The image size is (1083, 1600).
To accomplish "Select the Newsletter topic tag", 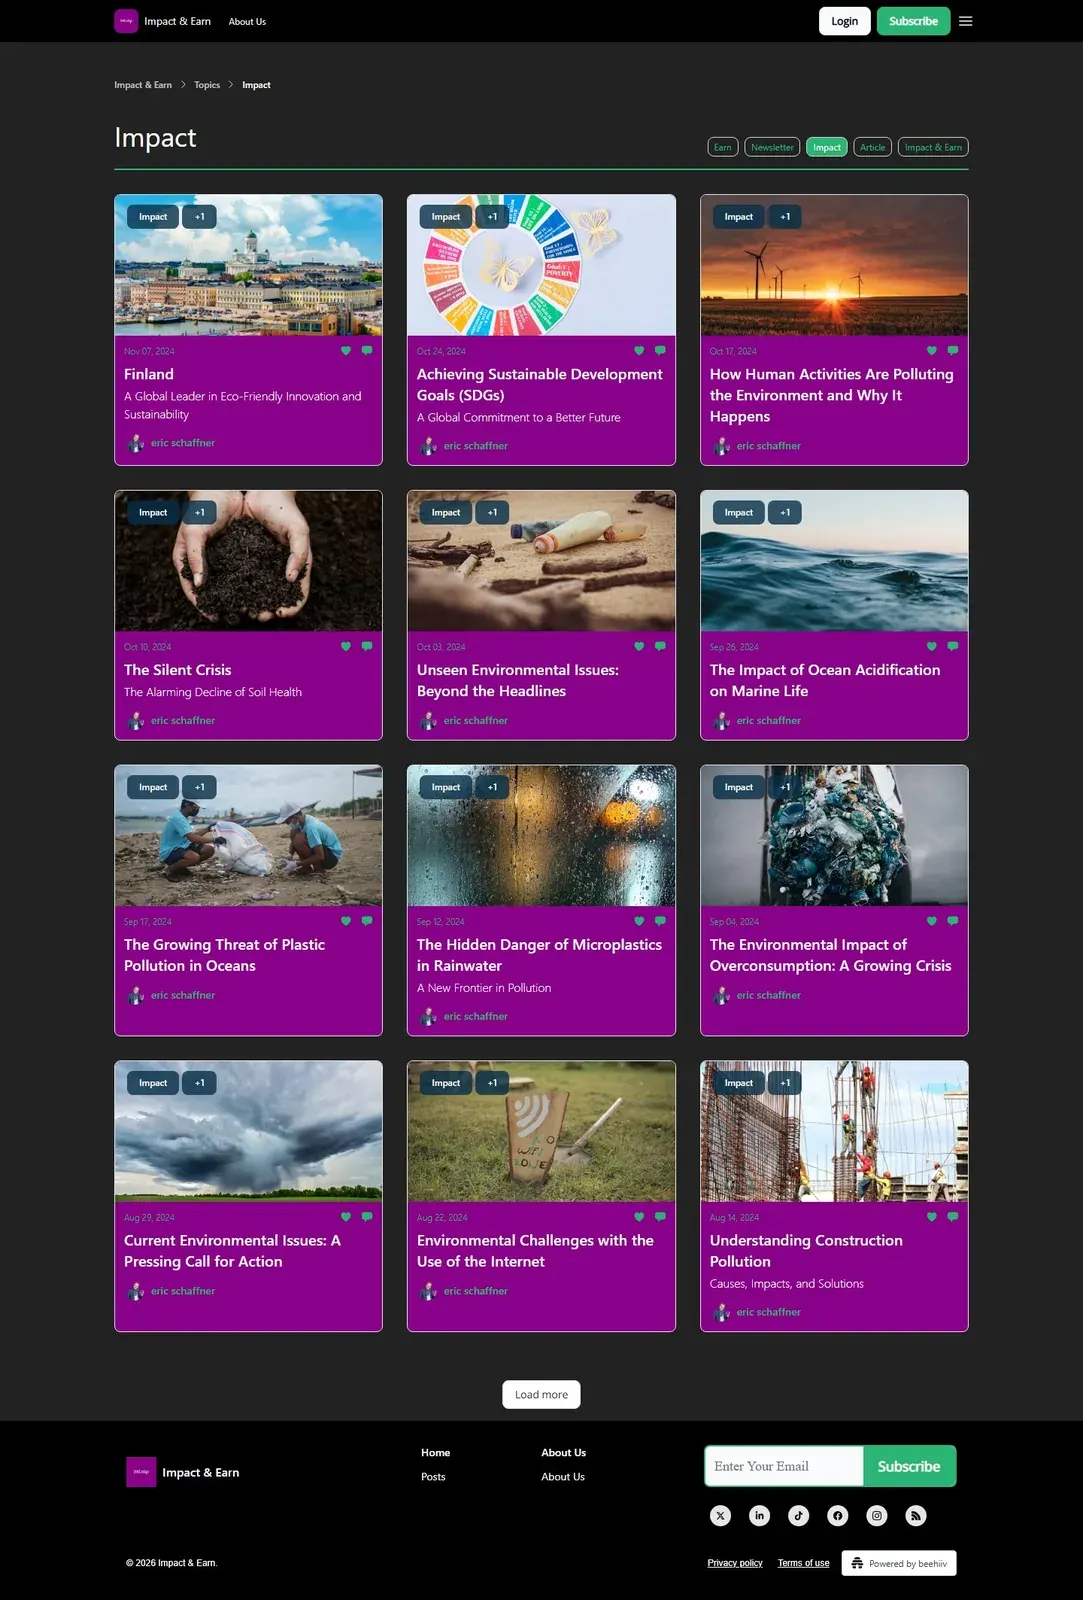I will pyautogui.click(x=772, y=147).
